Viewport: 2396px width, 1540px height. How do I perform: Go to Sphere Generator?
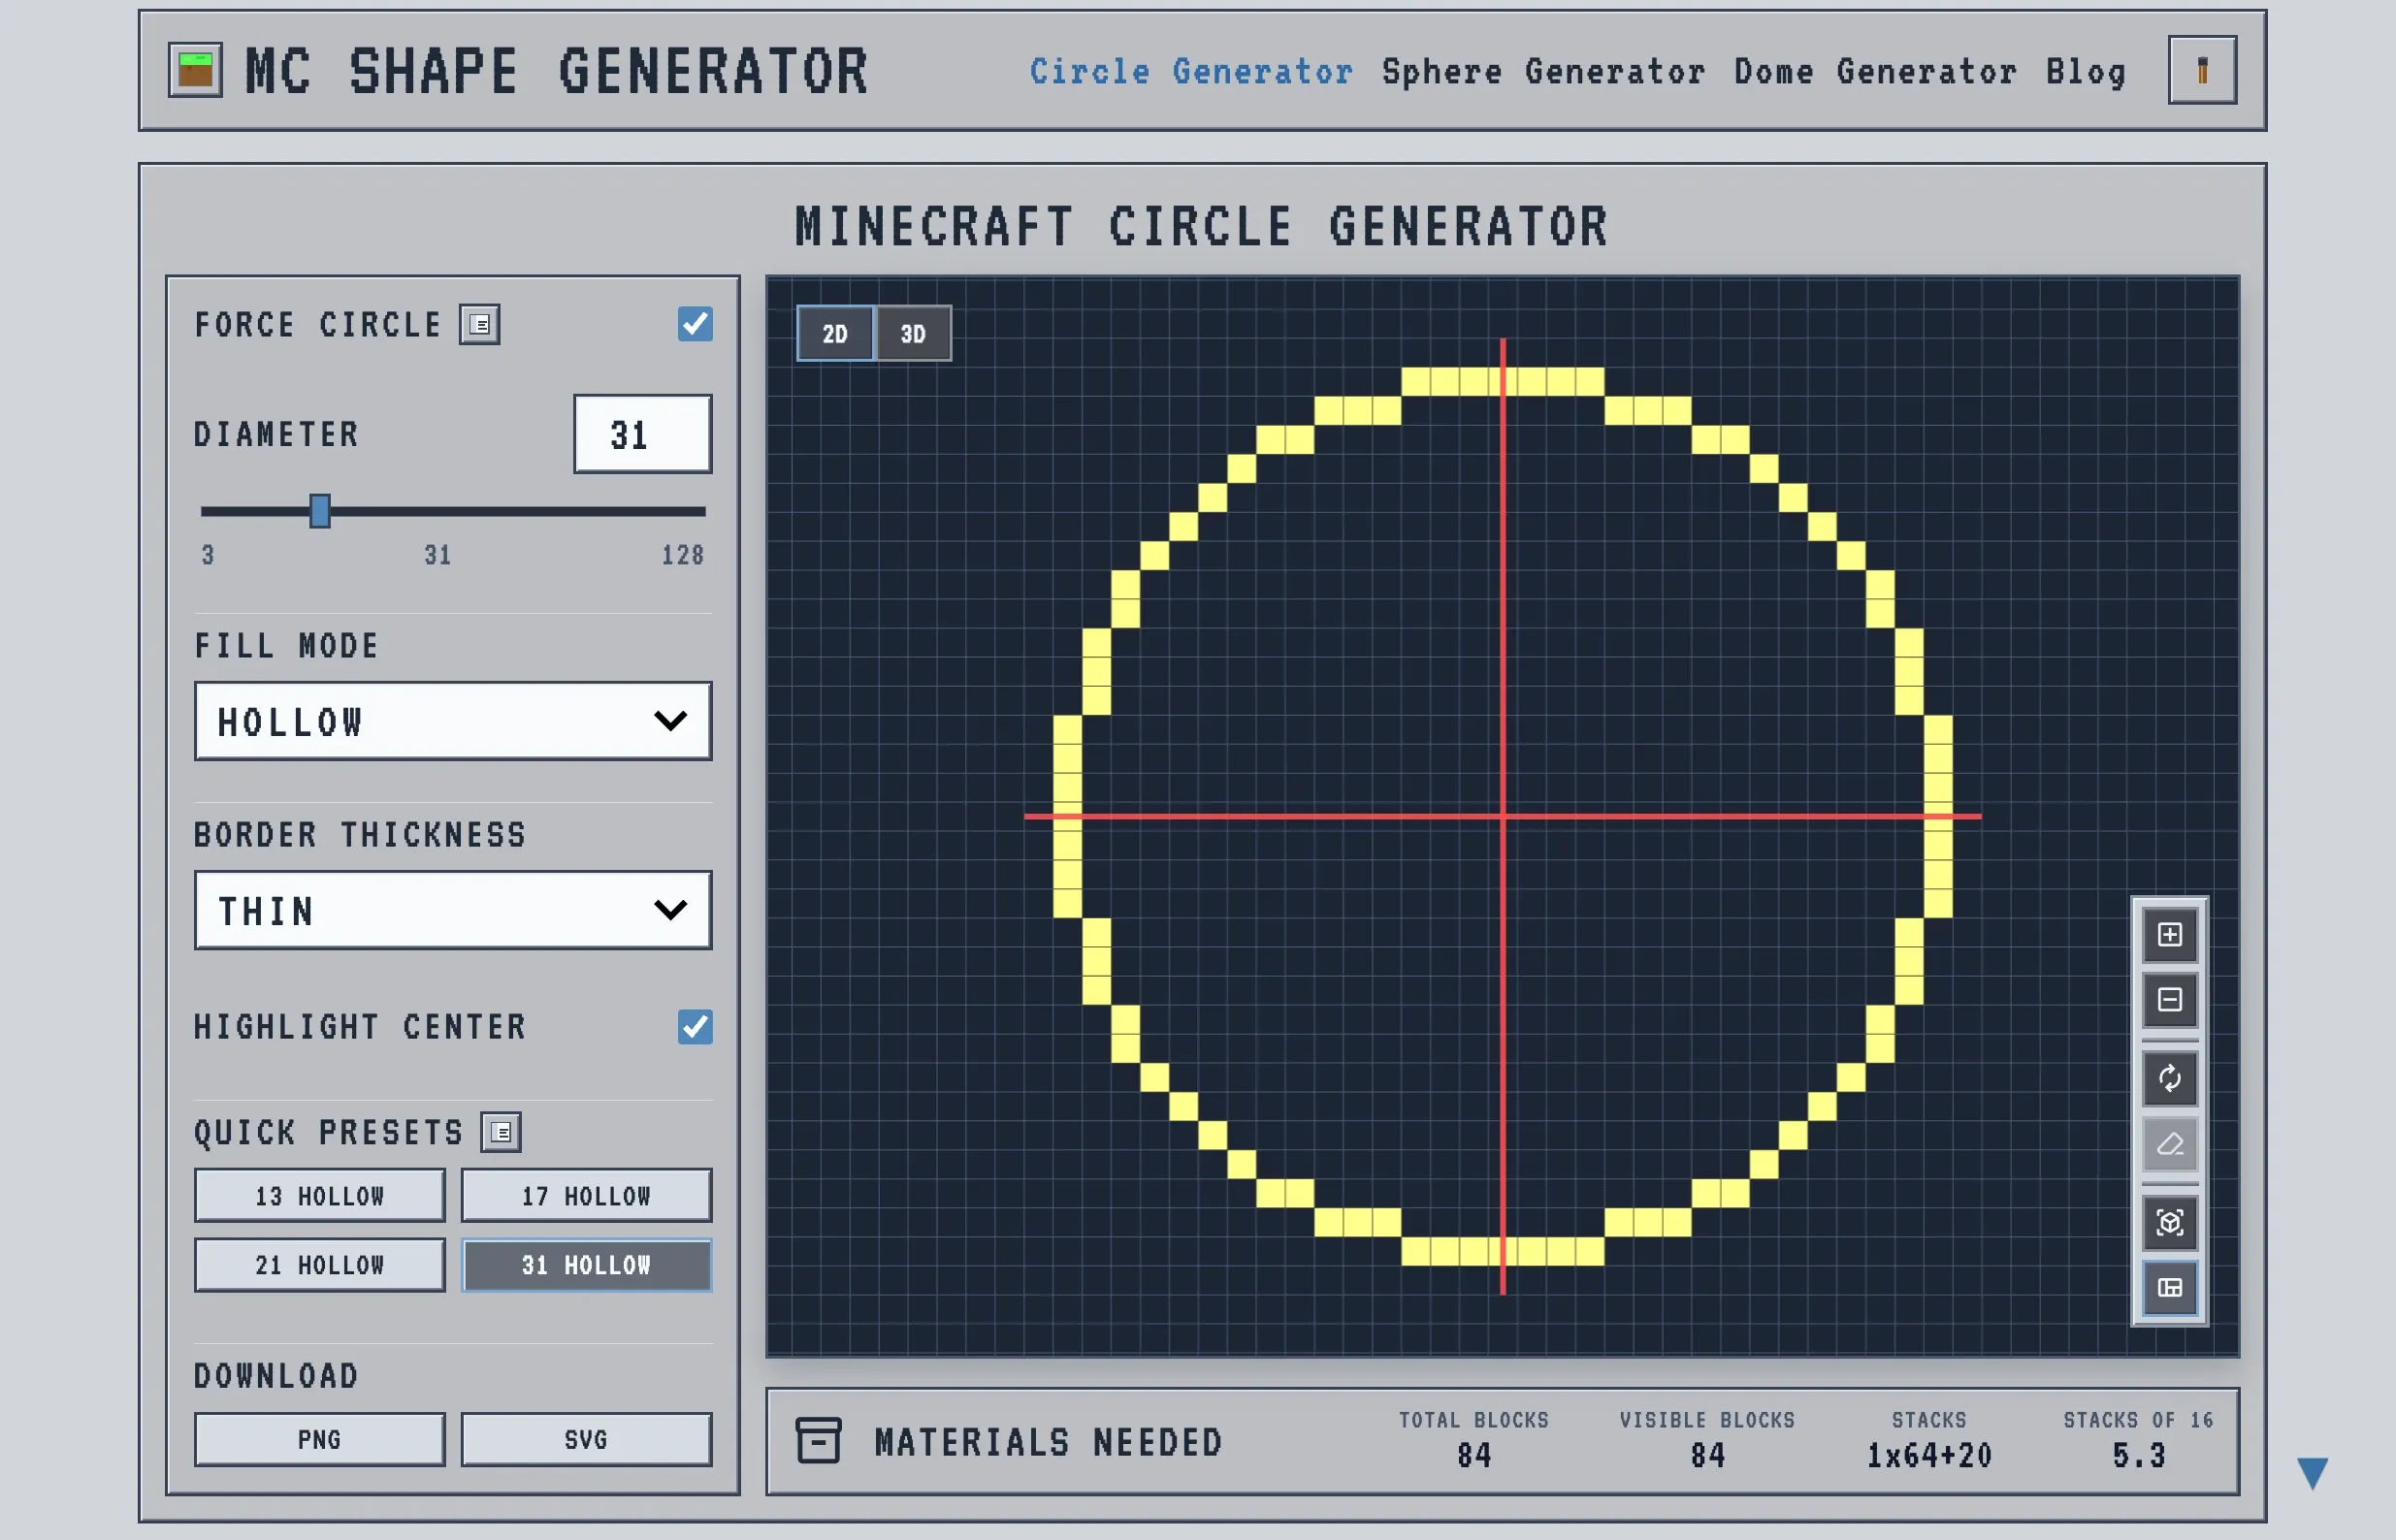coord(1544,71)
